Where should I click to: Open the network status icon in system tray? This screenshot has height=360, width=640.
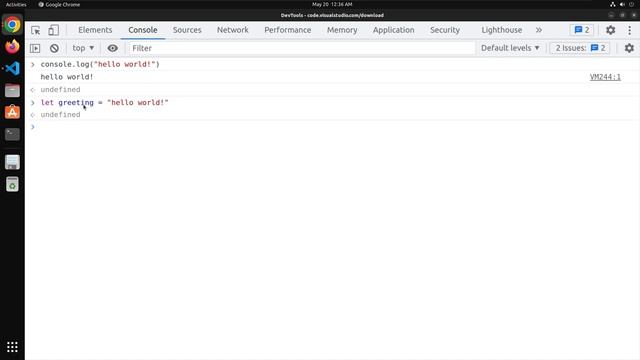pos(613,4)
